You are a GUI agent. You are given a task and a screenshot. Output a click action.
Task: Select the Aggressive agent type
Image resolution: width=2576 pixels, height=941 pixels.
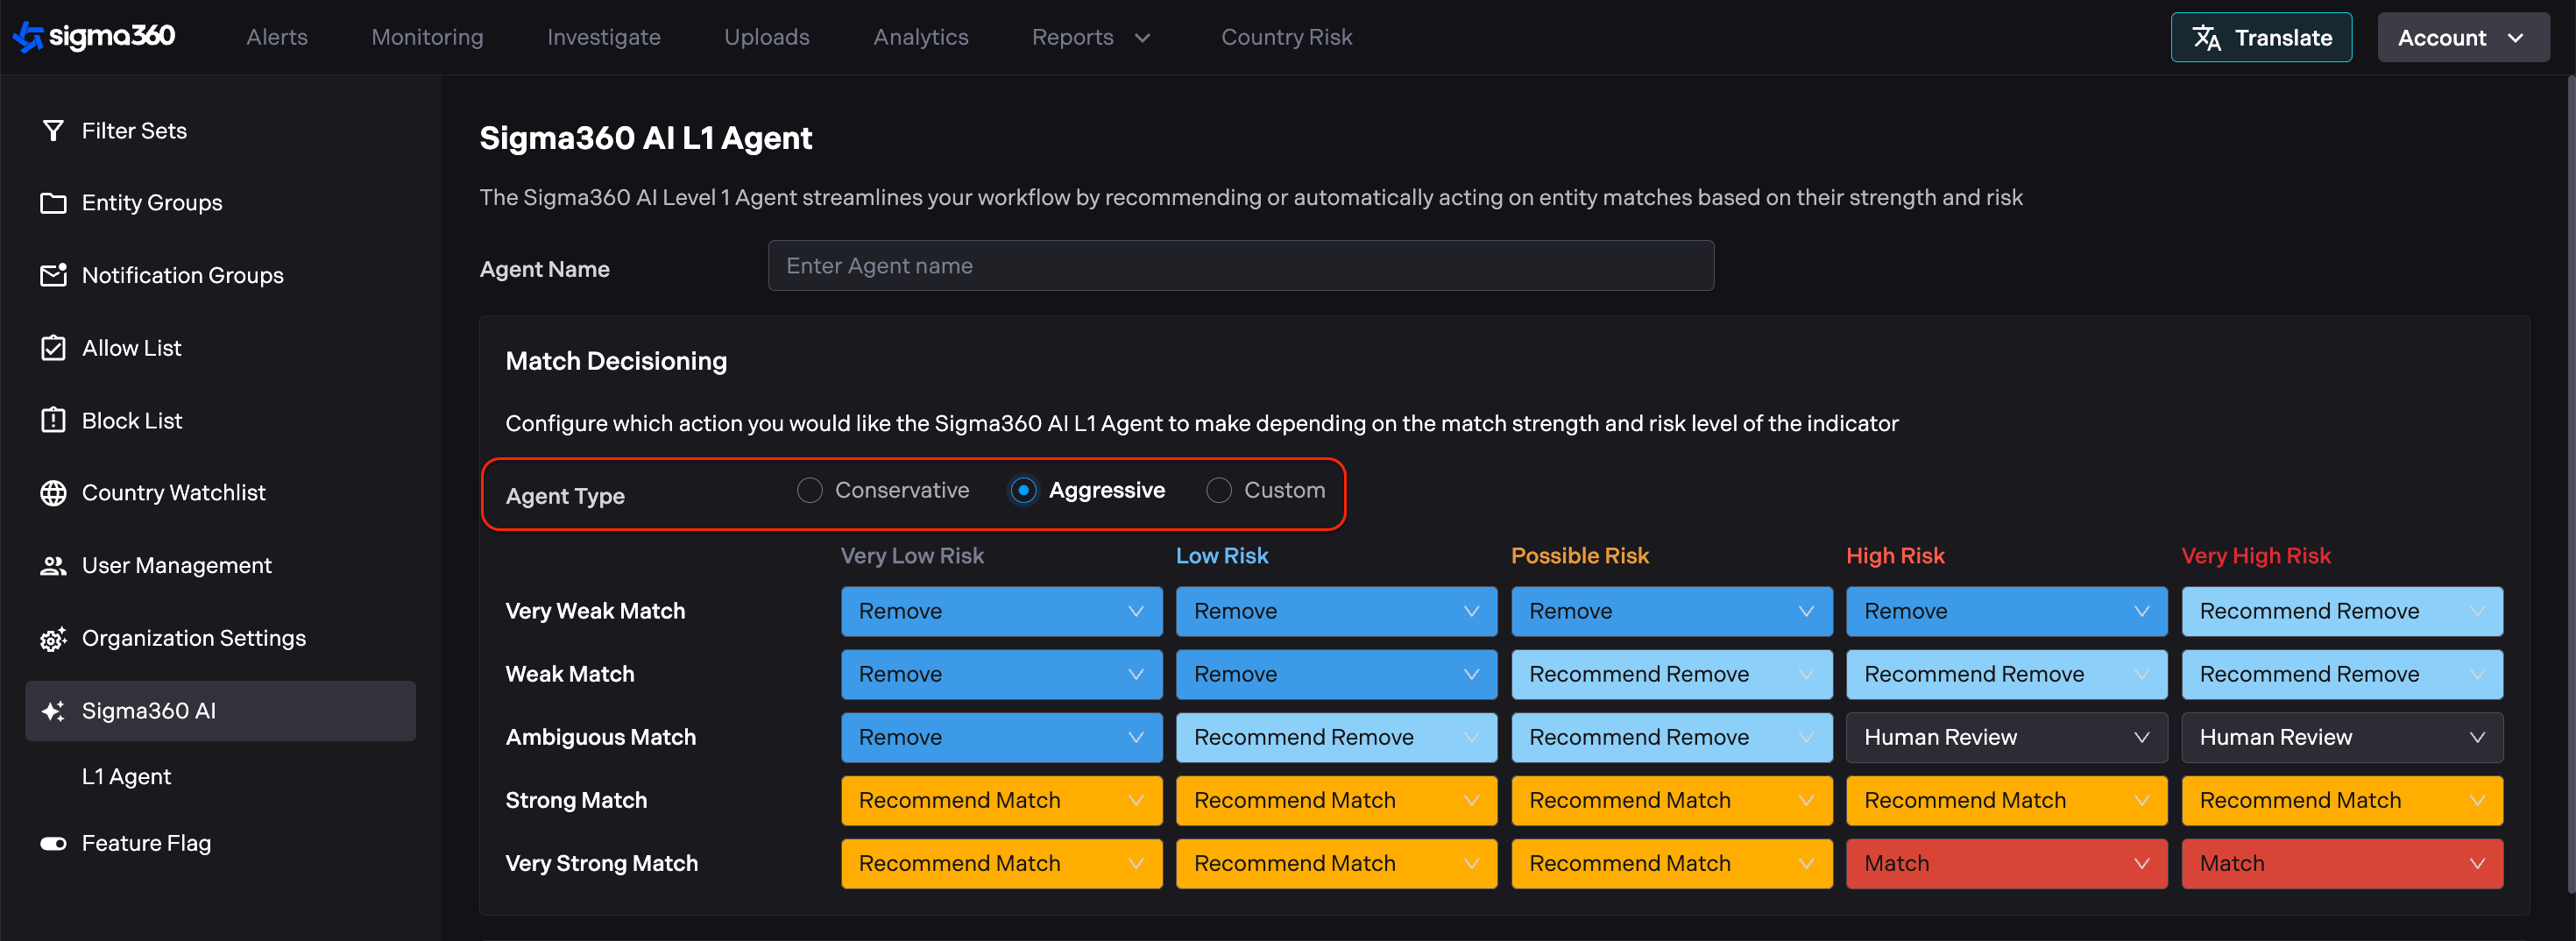(x=1022, y=490)
